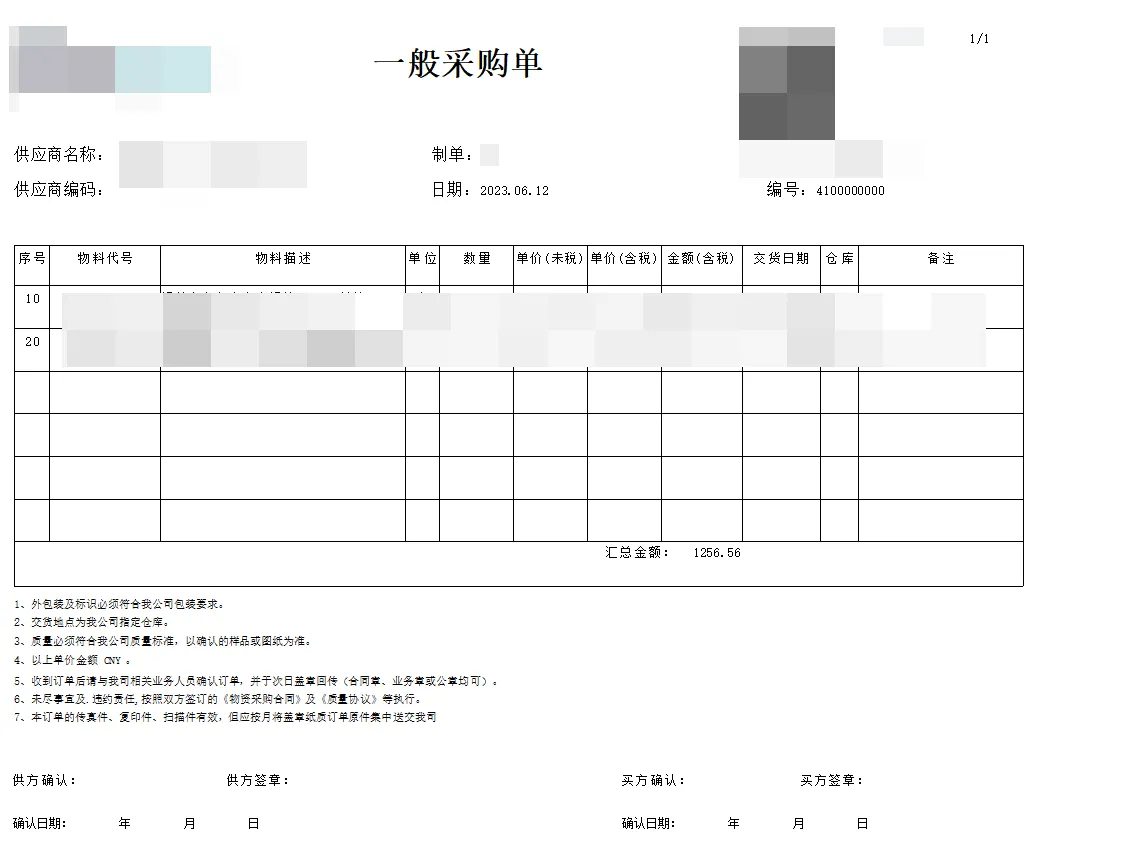Click the 供方签章 signature field
1130x862 pixels.
pos(257,780)
